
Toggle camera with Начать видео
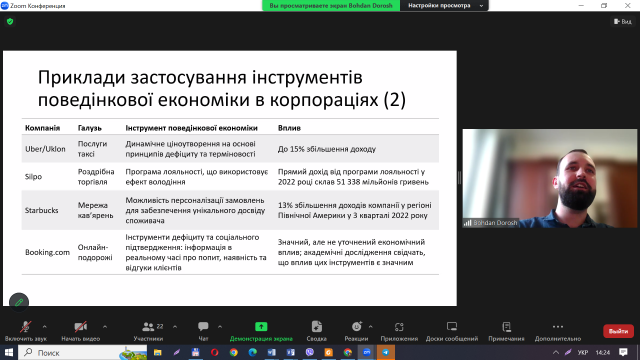(x=80, y=331)
